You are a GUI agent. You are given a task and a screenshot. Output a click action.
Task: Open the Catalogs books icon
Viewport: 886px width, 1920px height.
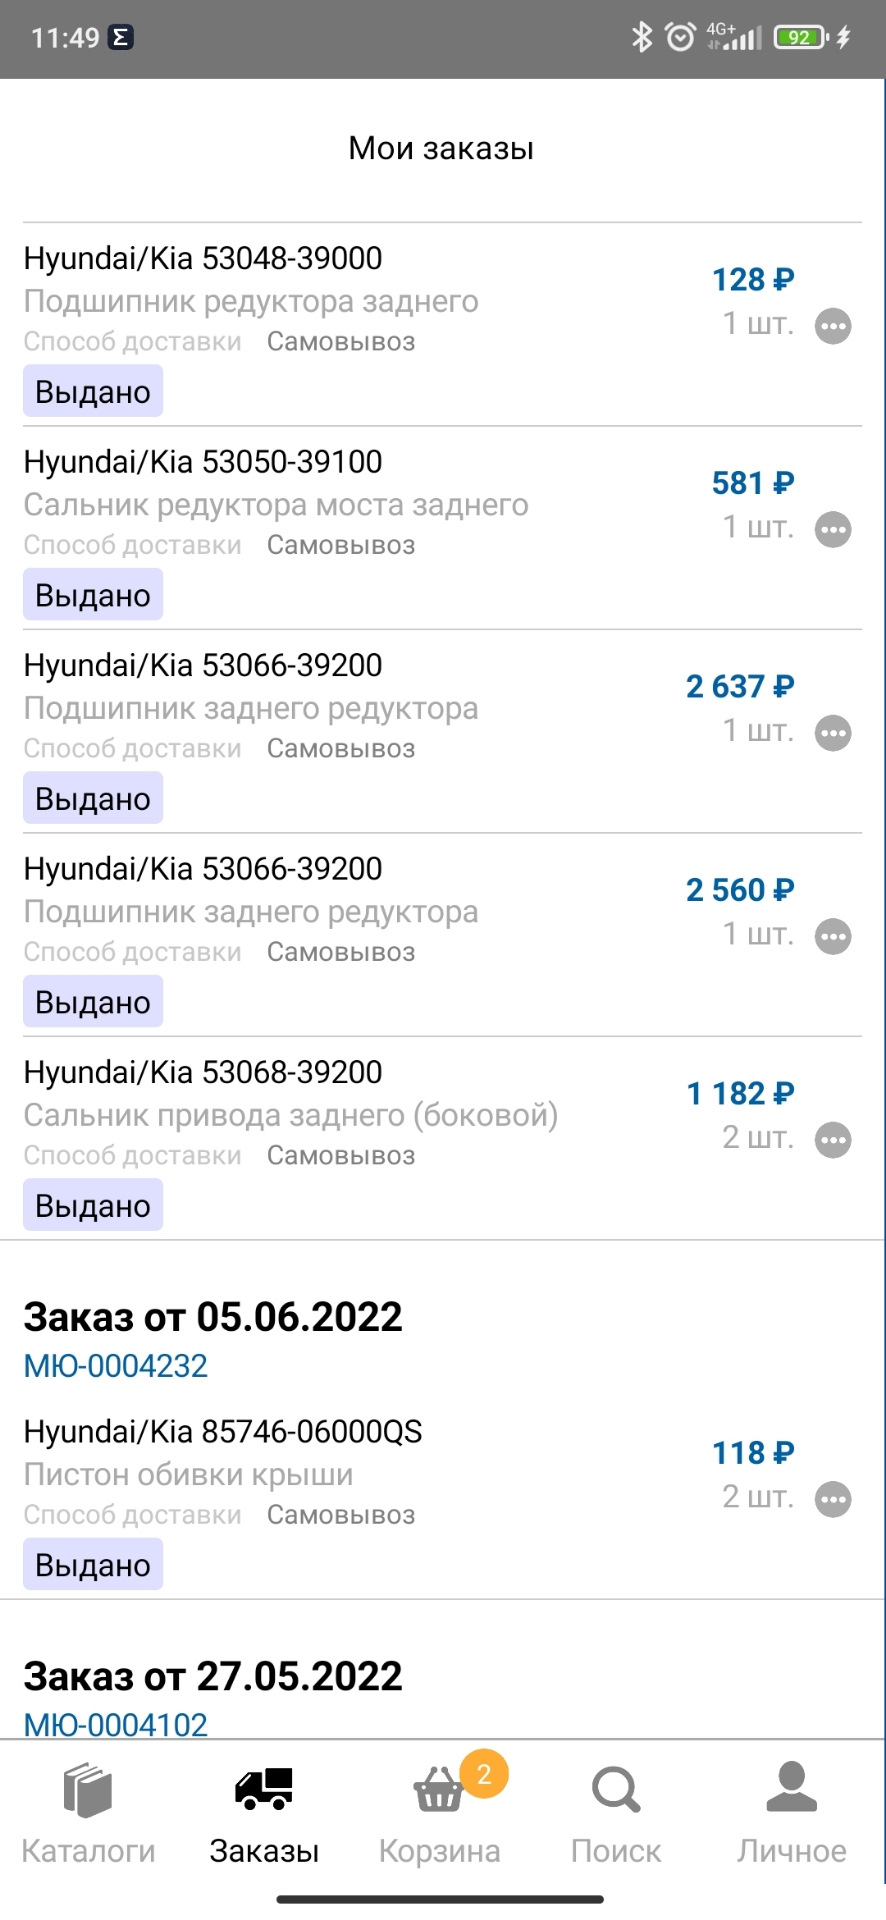coord(88,1790)
